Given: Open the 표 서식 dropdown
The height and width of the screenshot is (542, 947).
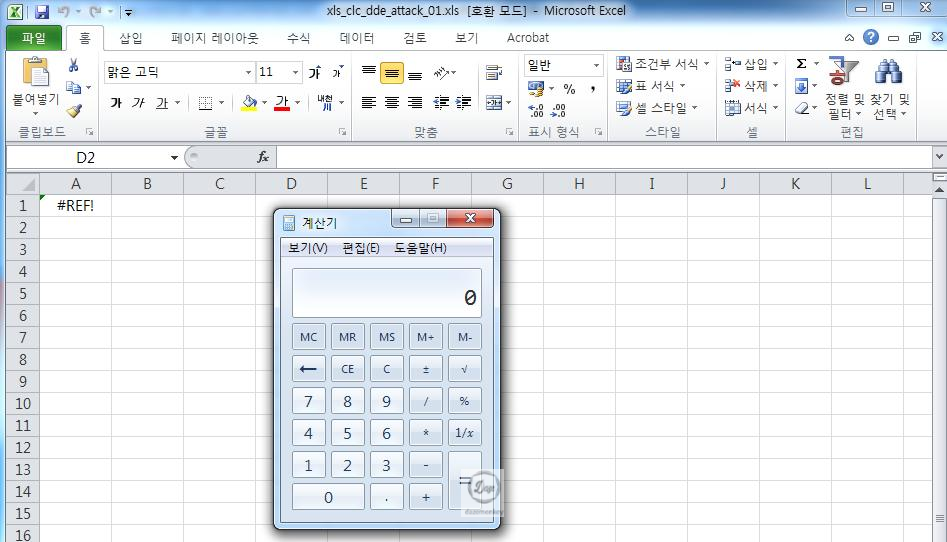Looking at the screenshot, I should [x=650, y=86].
